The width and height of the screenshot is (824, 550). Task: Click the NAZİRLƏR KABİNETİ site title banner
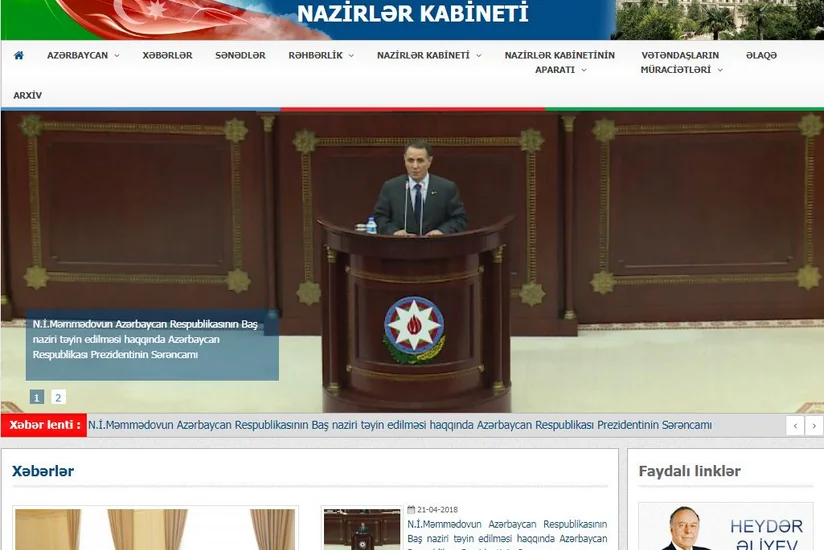point(413,14)
